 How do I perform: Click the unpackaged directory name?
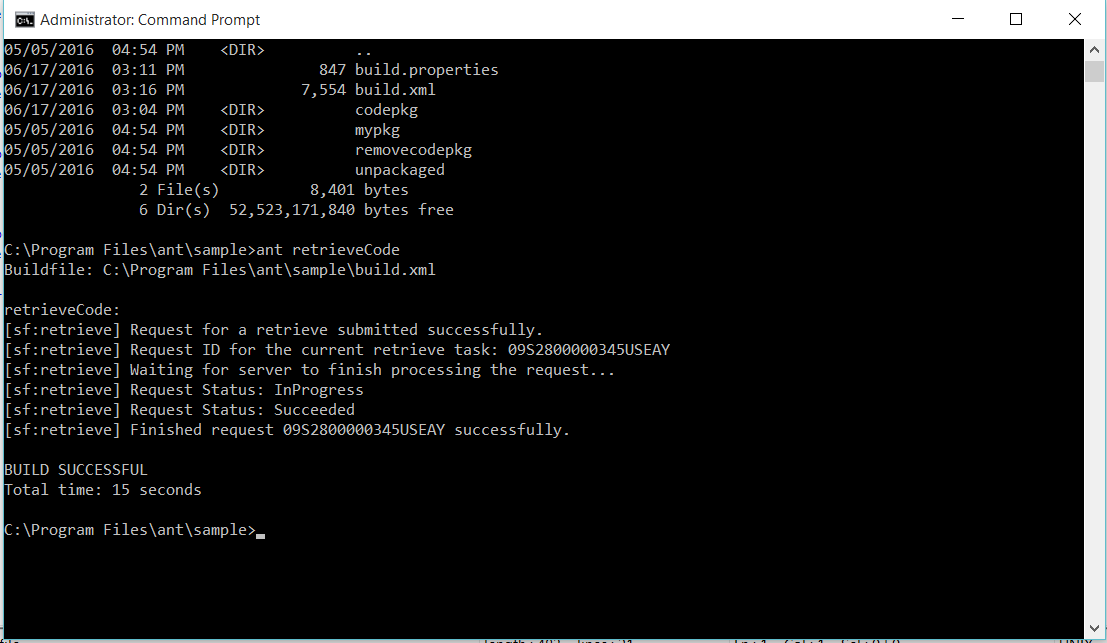(x=399, y=170)
